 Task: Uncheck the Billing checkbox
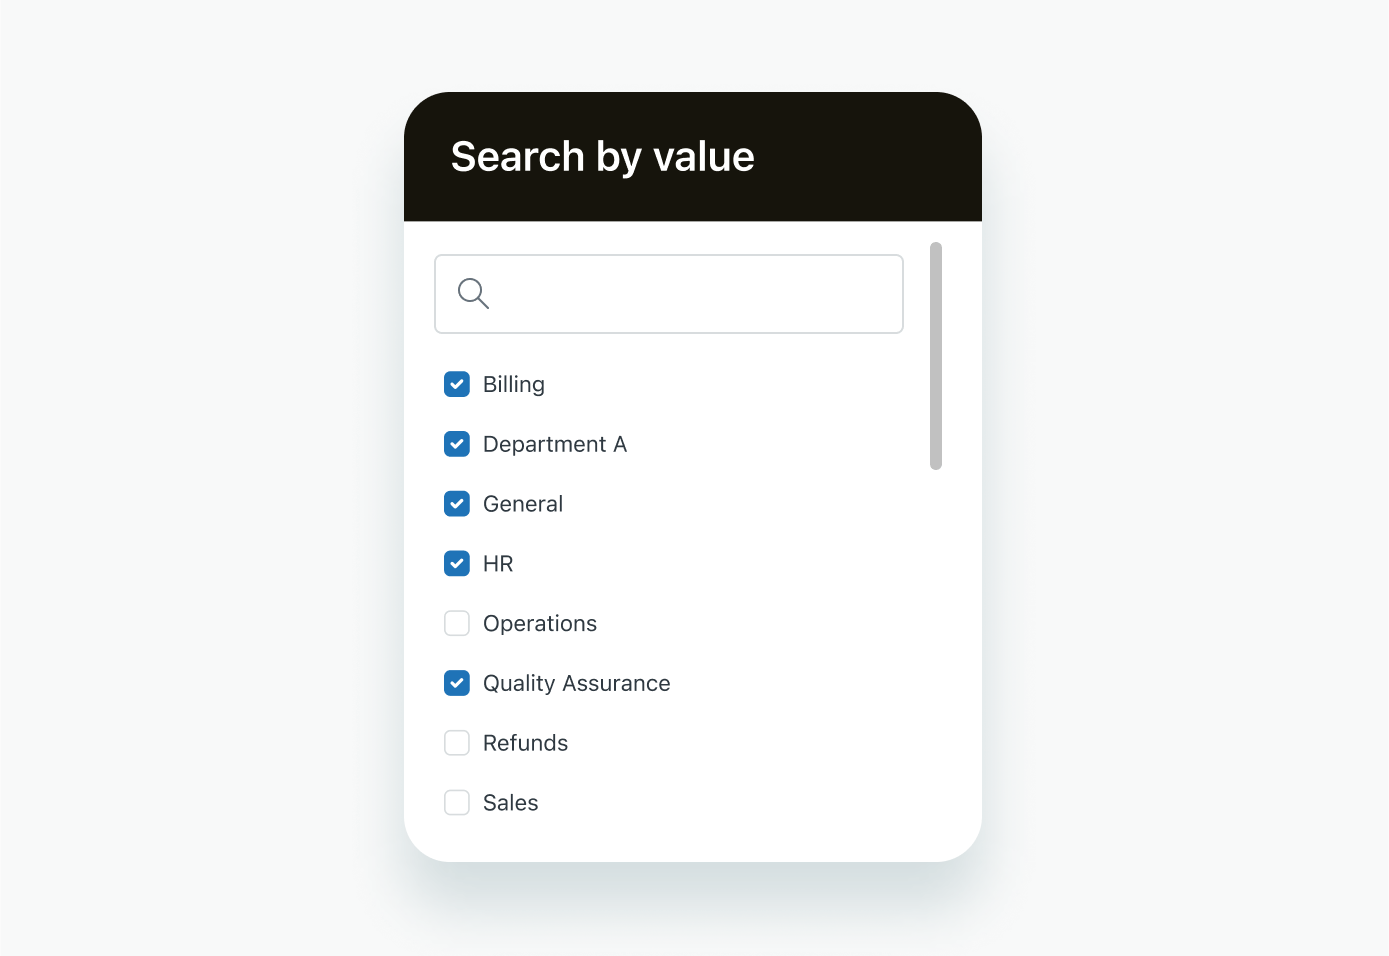coord(457,384)
